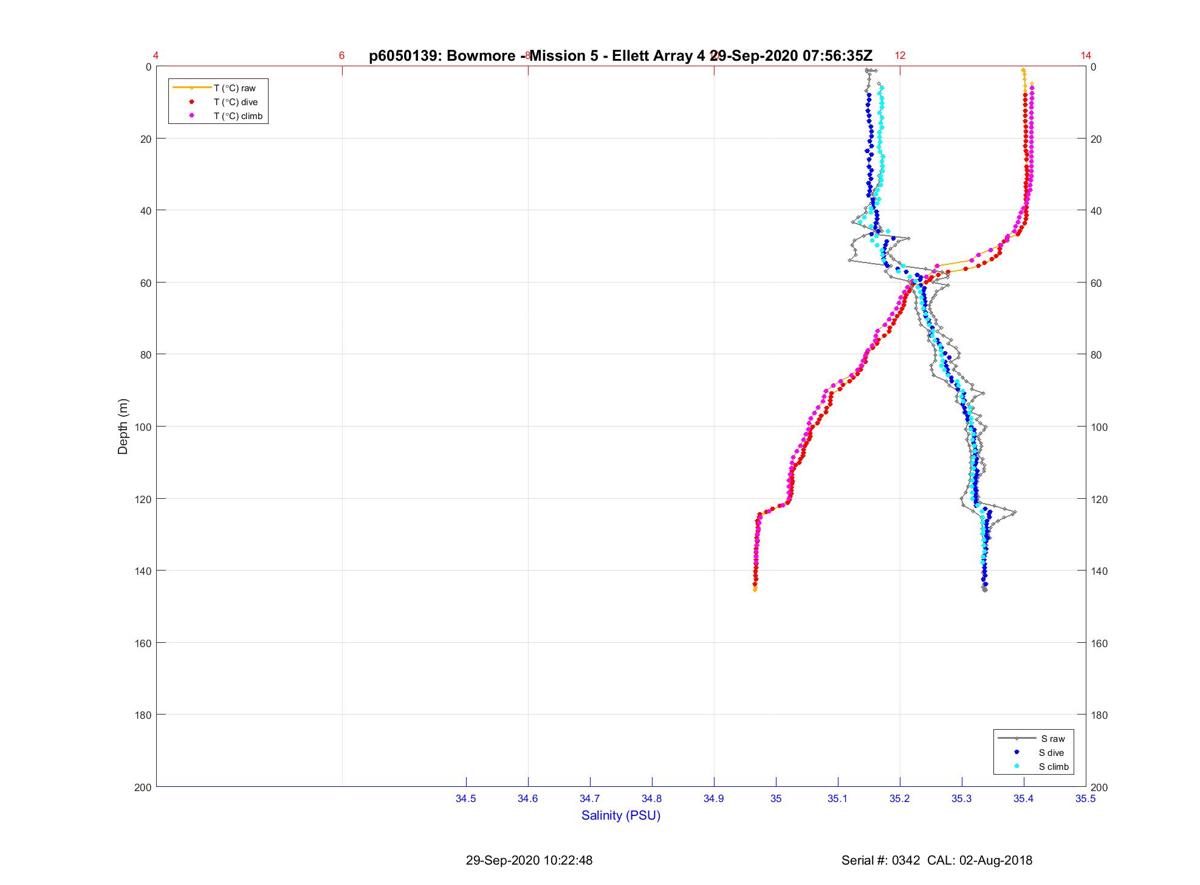Image resolution: width=1200 pixels, height=885 pixels.
Task: Select the 35.4 salinity tick label
Action: 1024,798
